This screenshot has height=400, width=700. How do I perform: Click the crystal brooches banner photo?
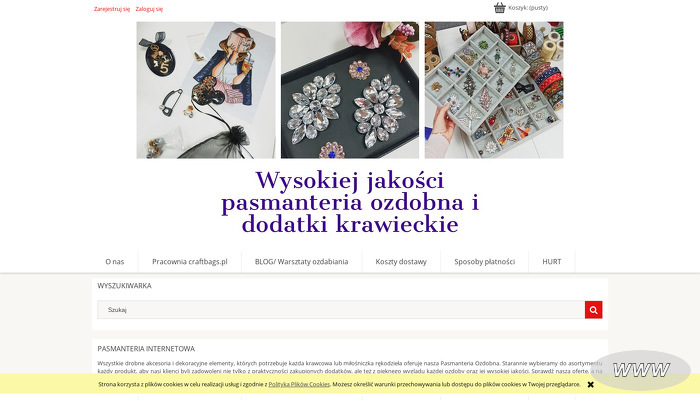click(350, 90)
